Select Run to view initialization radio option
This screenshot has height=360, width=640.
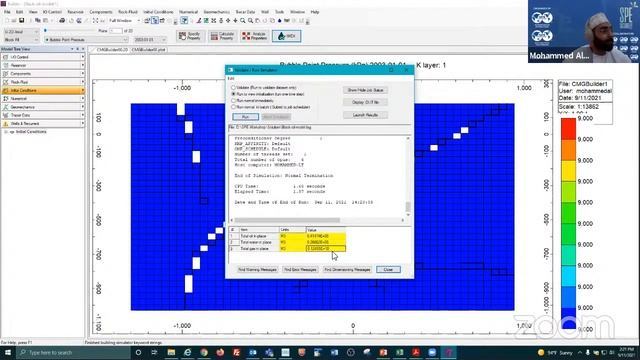coord(233,94)
